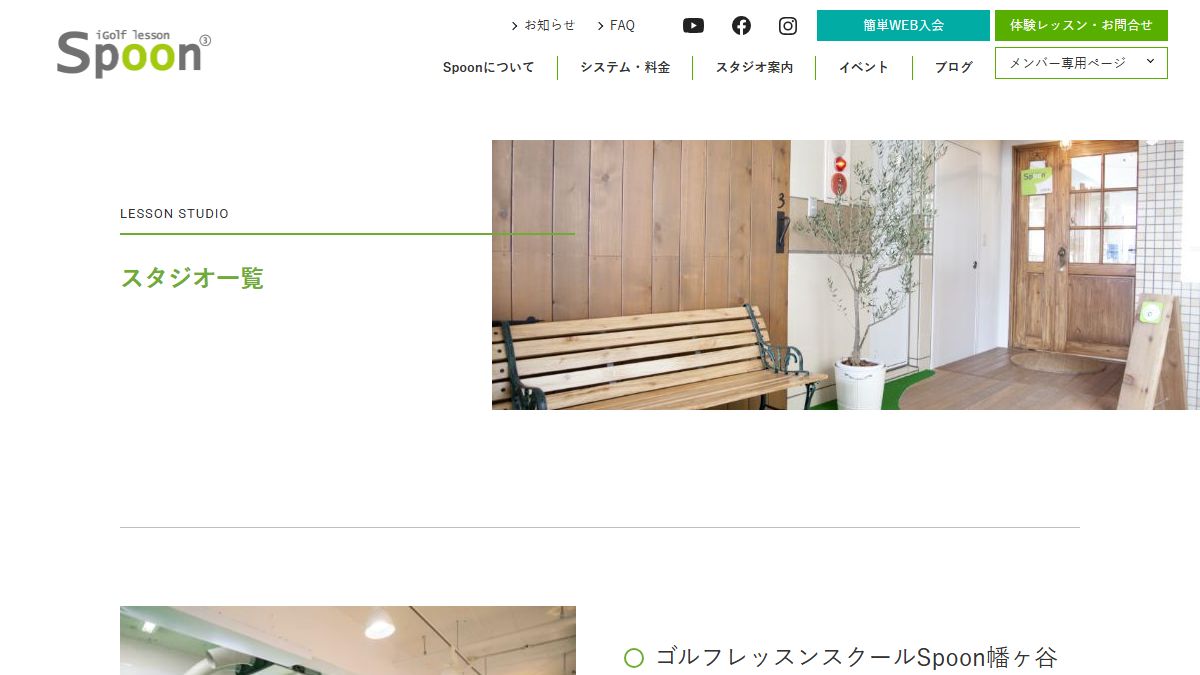Open the Spoonについて menu item
Screen dimensions: 1200x675
(x=488, y=68)
